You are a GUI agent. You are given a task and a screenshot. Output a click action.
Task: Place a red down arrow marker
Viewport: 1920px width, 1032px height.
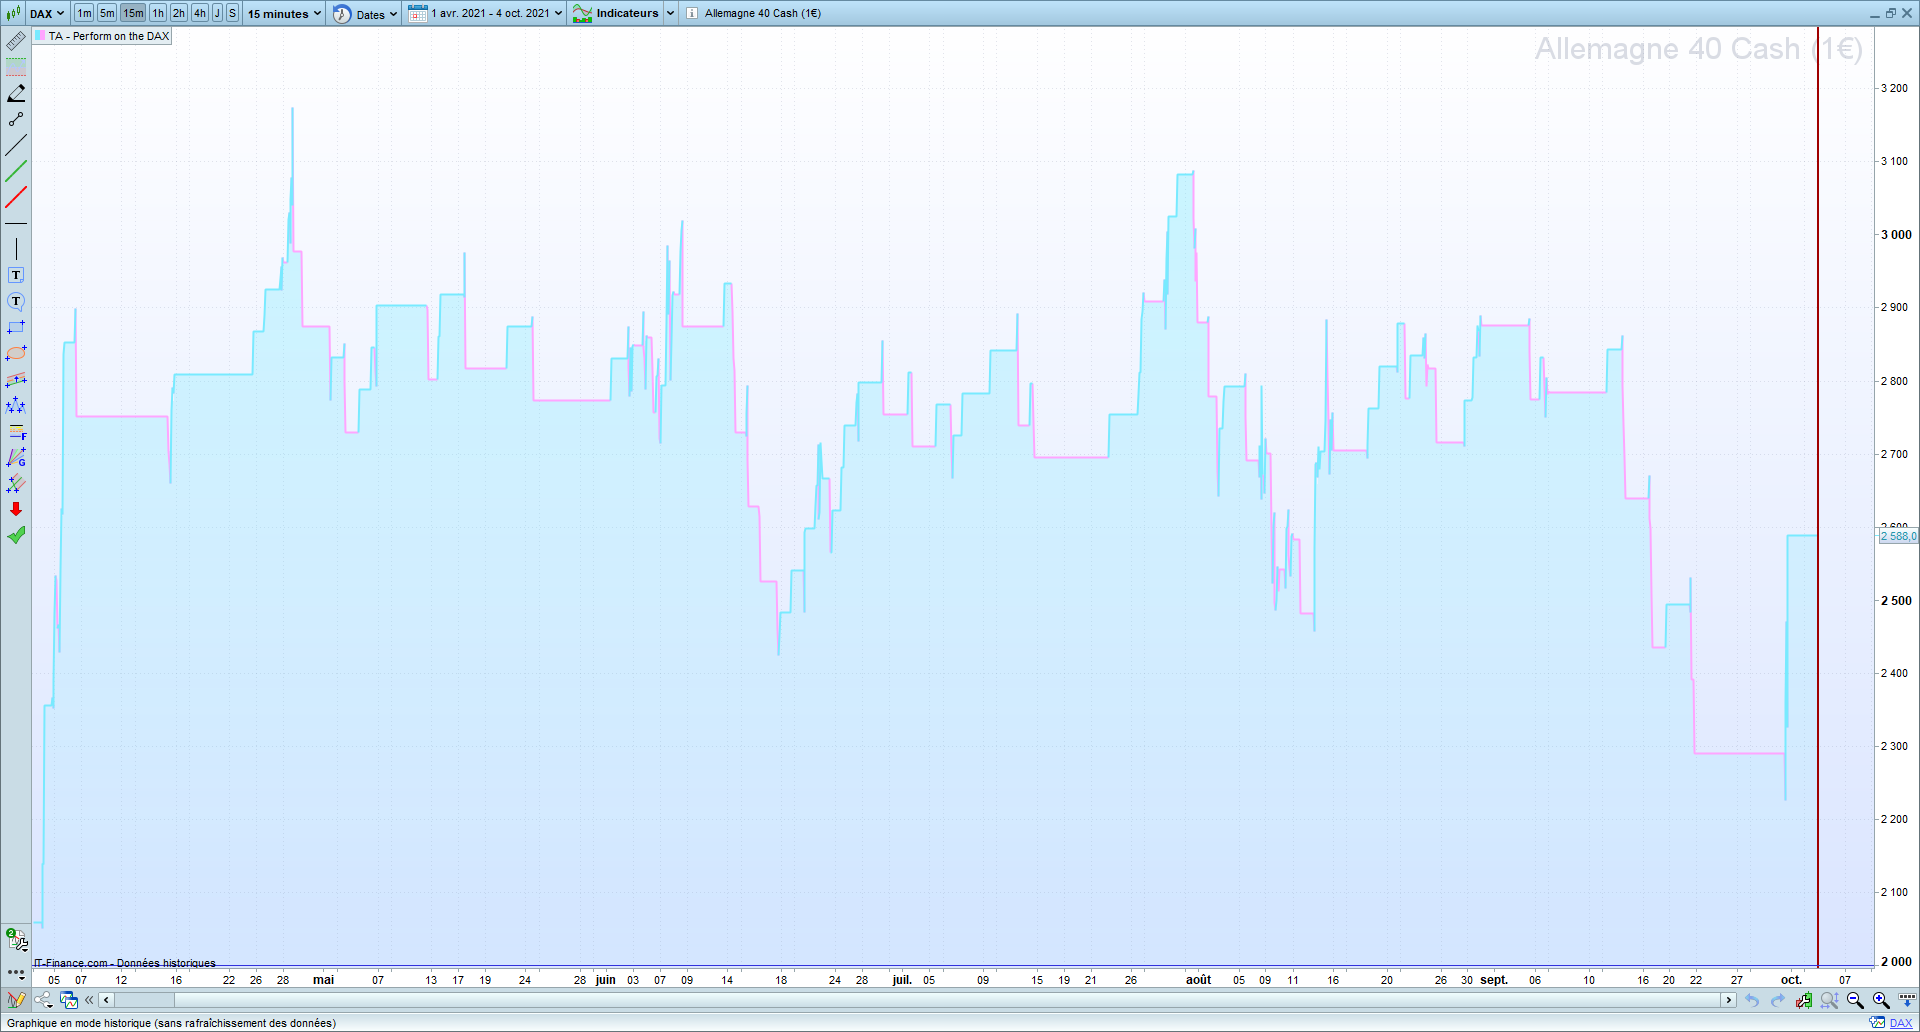click(16, 509)
